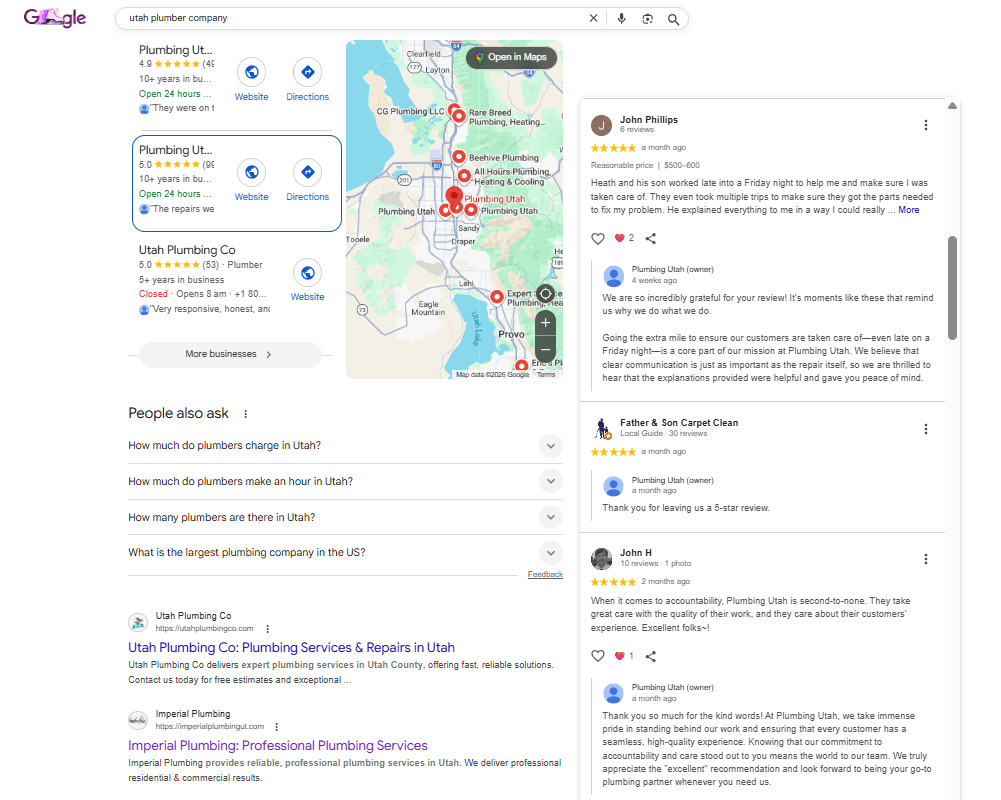This screenshot has height=800, width=1001.
Task: Clear the search query with the X icon
Action: 593,18
